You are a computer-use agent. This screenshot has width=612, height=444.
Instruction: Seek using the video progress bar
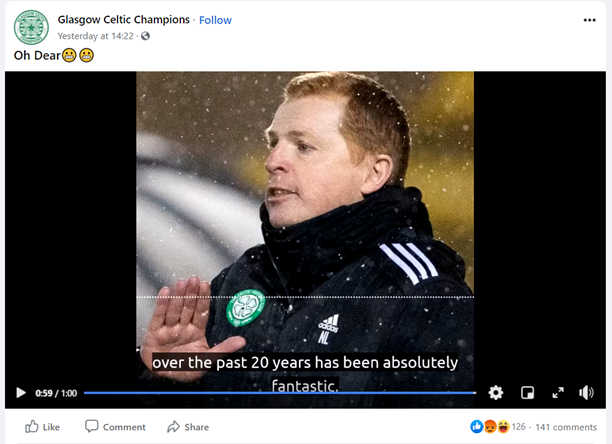[280, 393]
